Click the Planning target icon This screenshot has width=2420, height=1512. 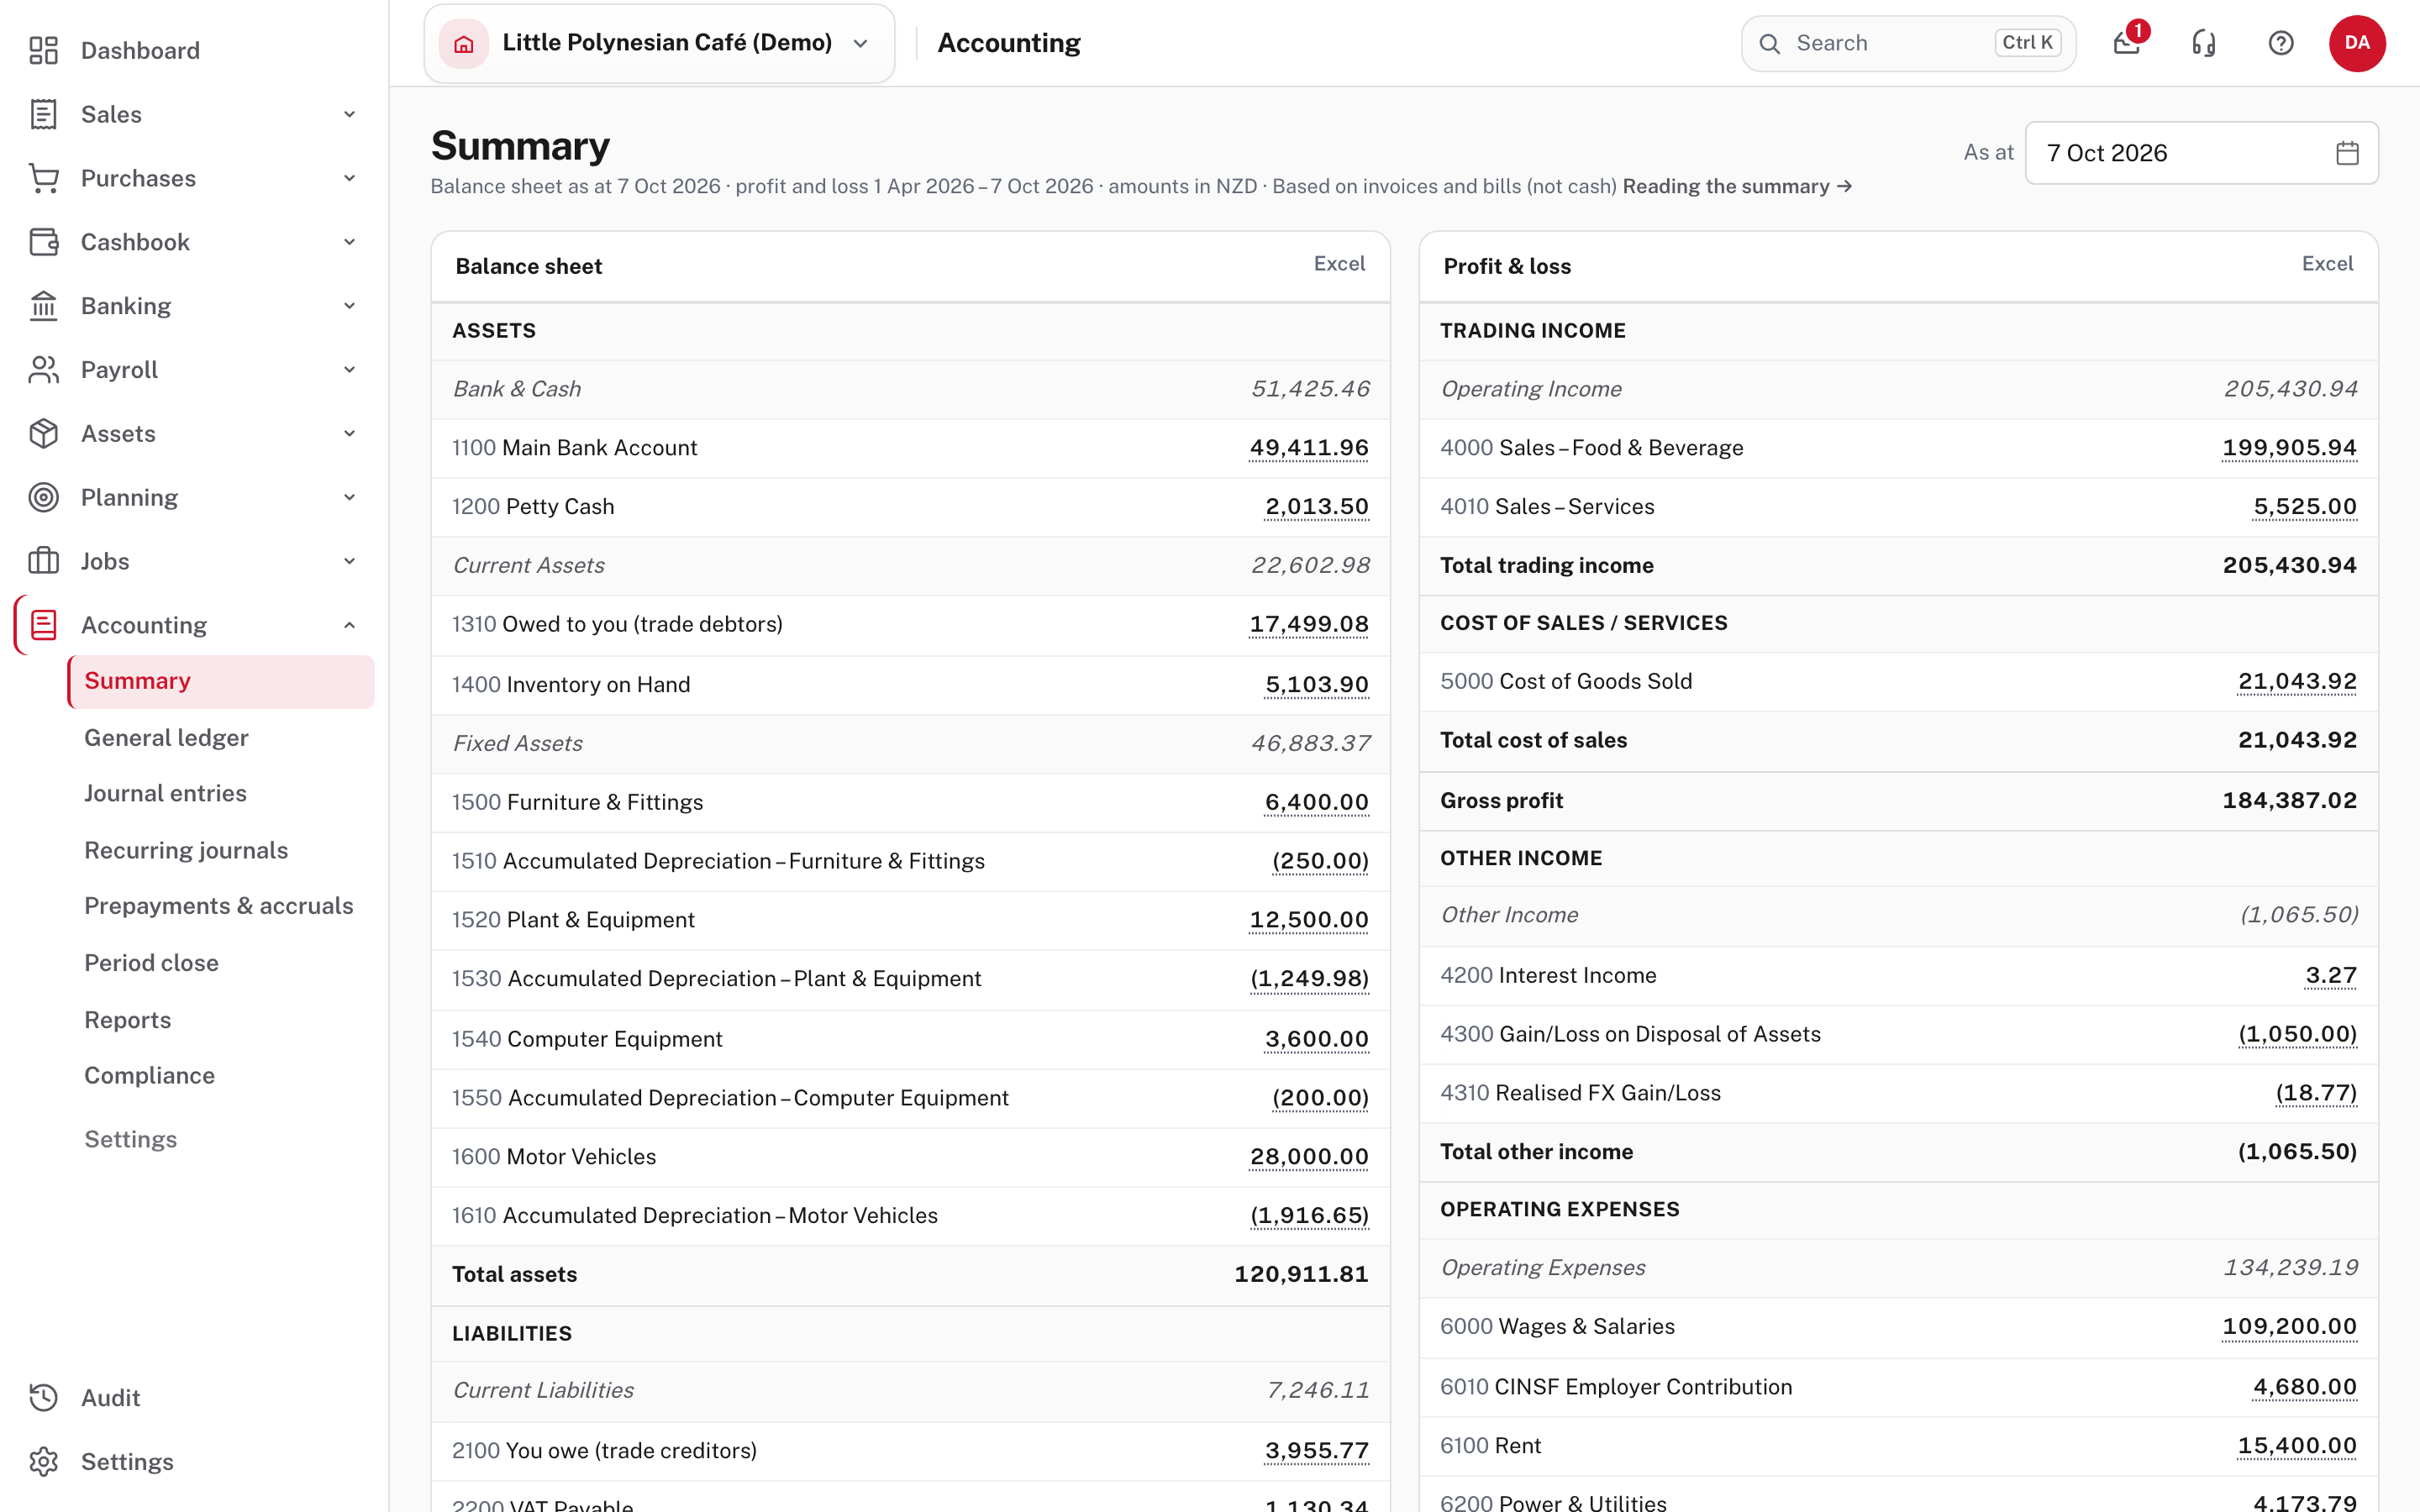pyautogui.click(x=43, y=498)
